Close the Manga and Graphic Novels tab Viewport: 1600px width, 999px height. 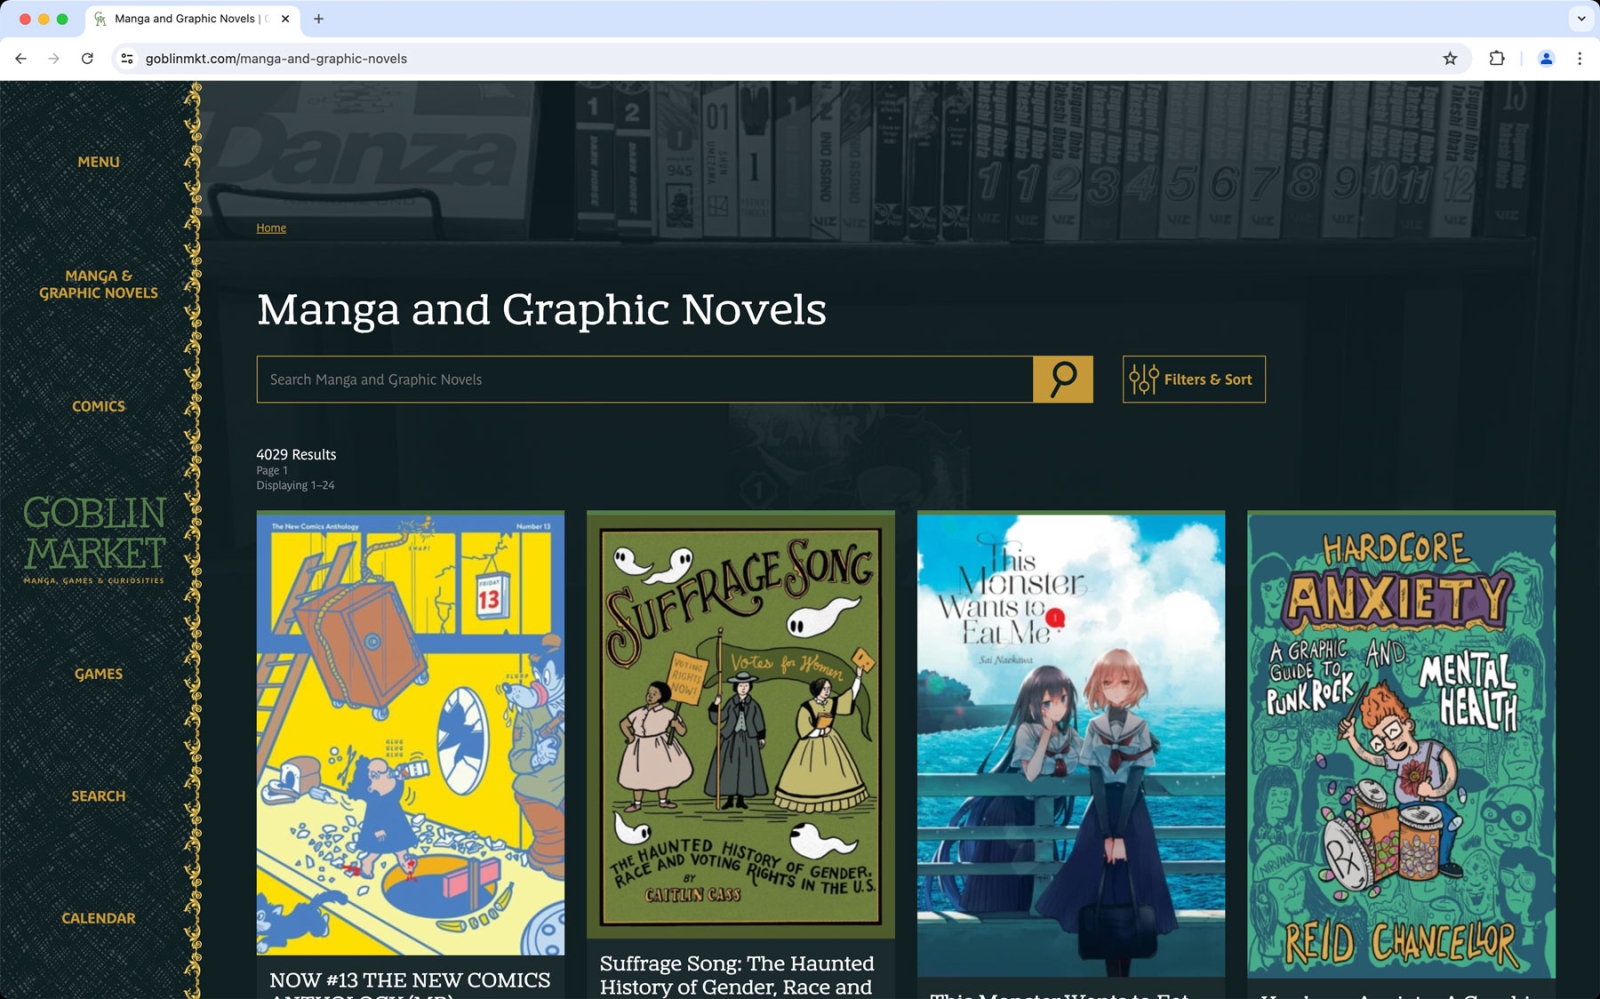(285, 19)
